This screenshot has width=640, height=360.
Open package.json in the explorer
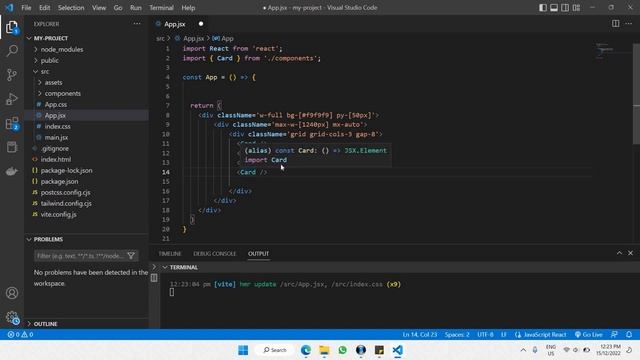(x=87, y=182)
